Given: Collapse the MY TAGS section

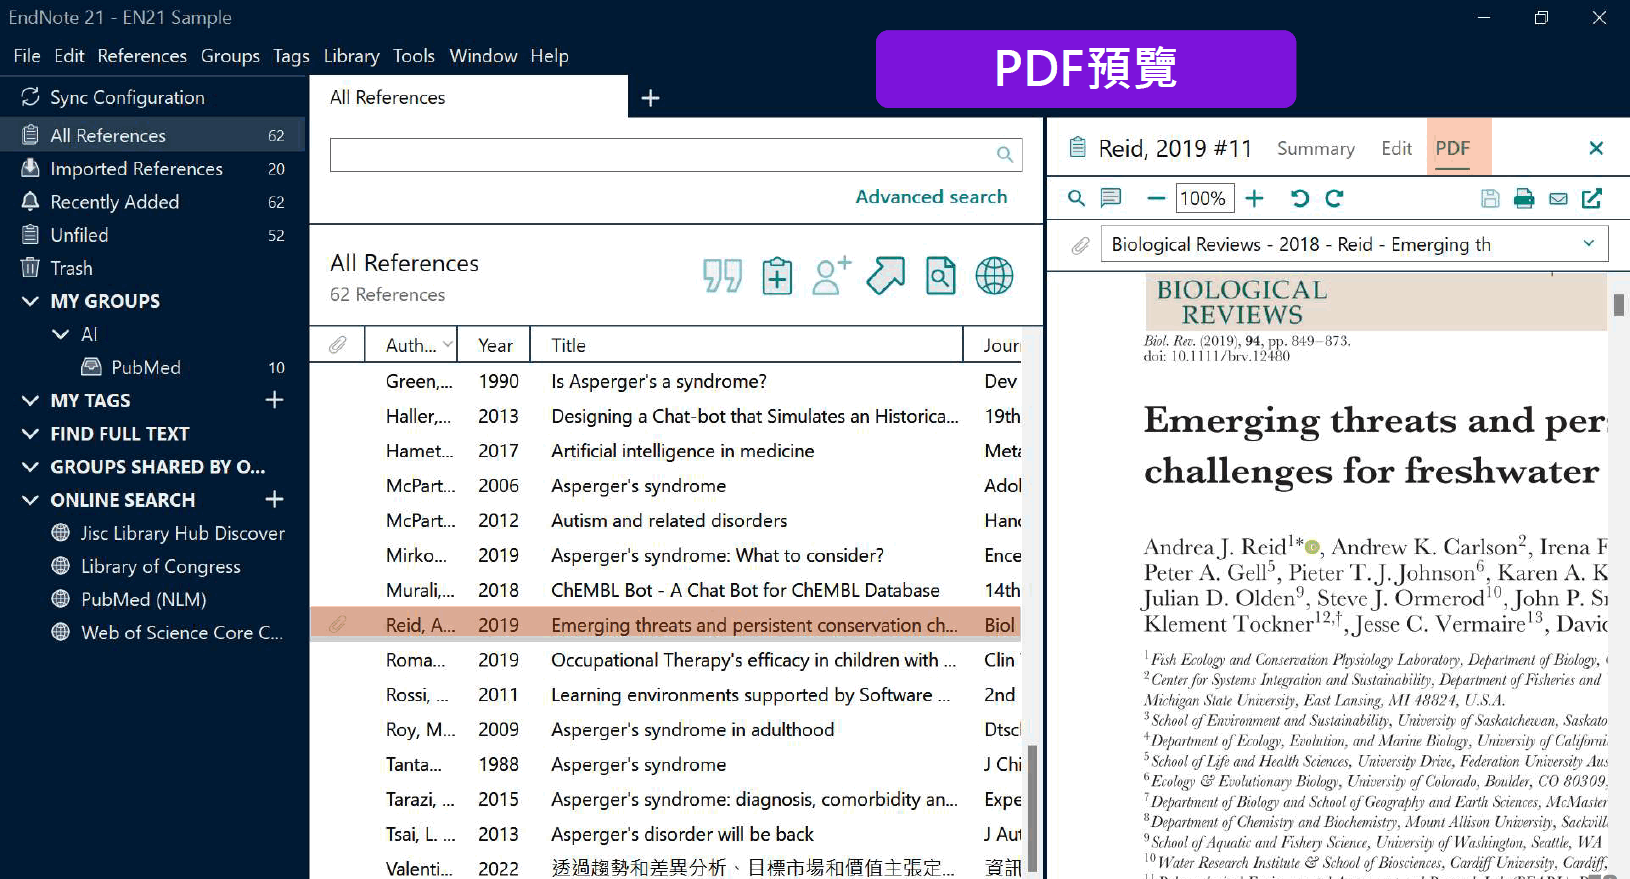Looking at the screenshot, I should (30, 400).
